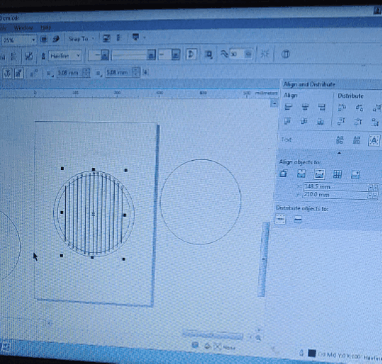Click Align Top icon in Align section

[x=288, y=122]
